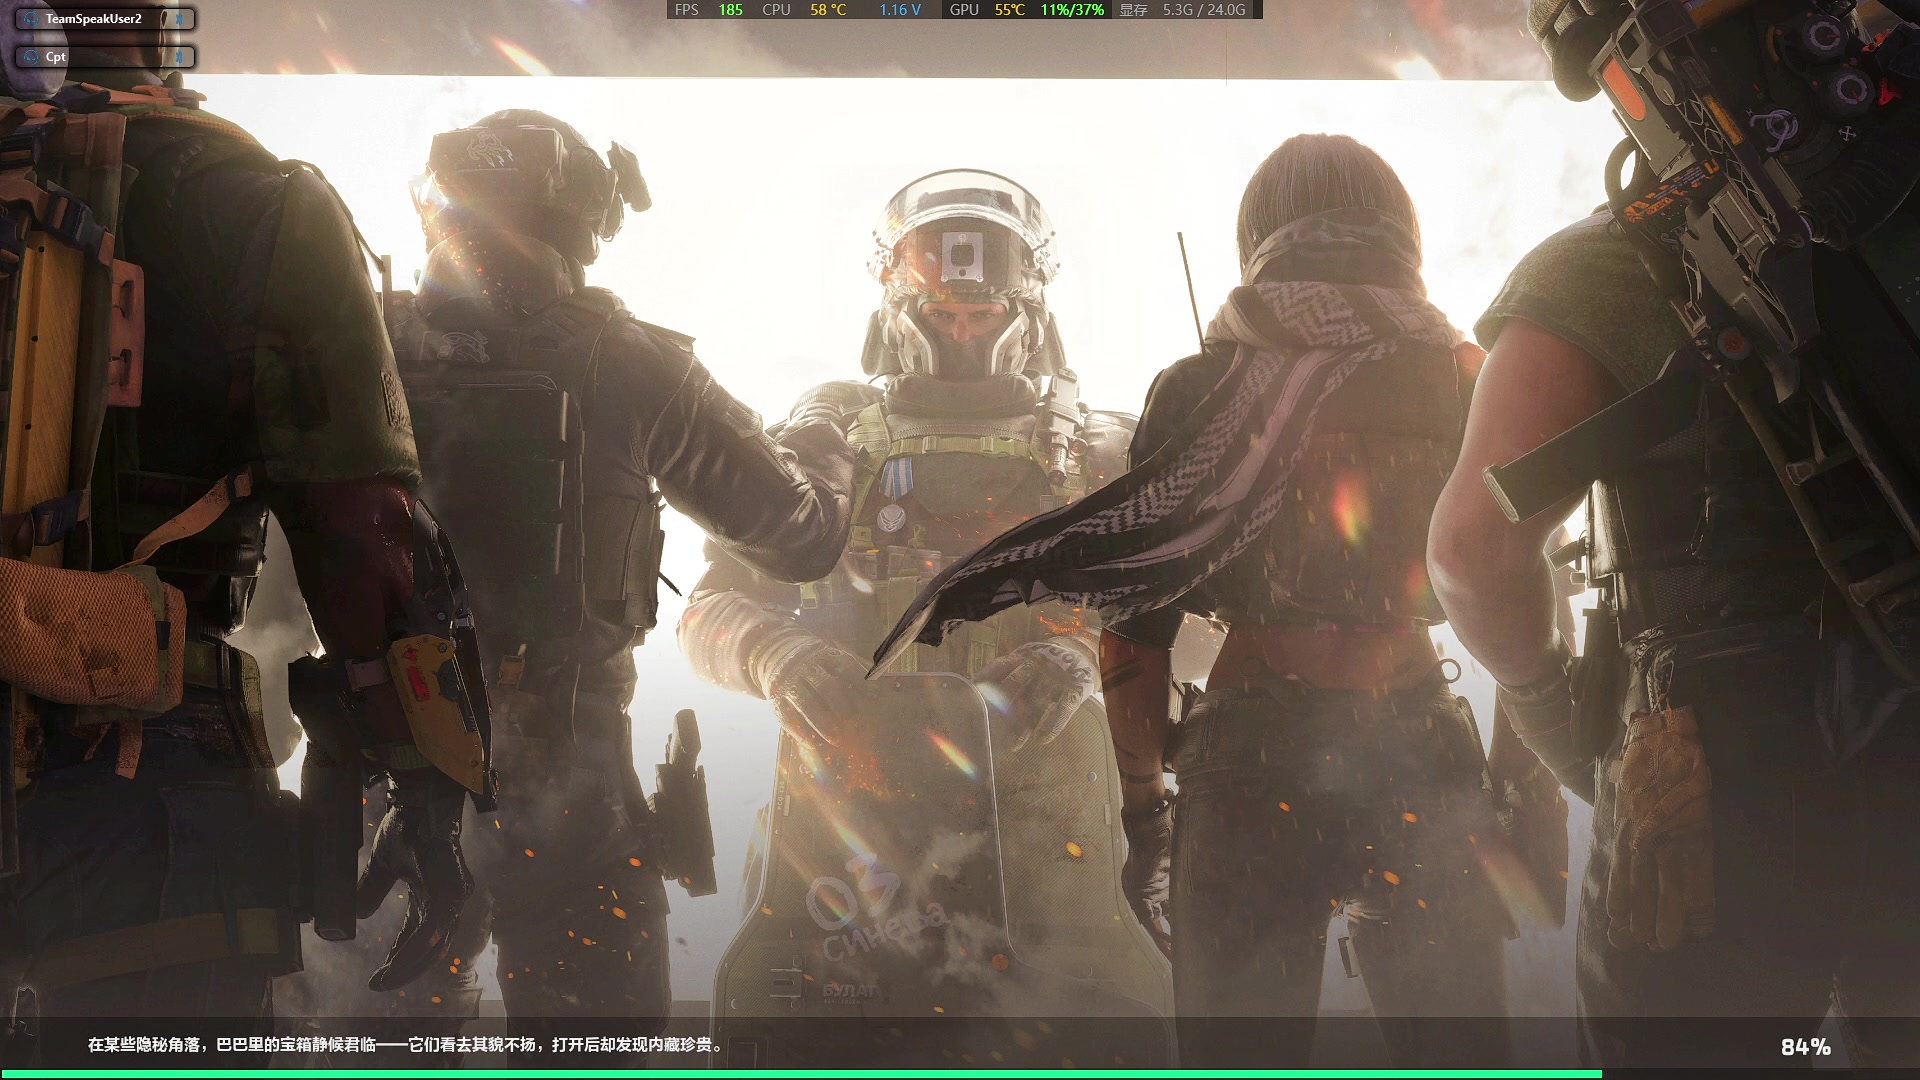Viewport: 1920px width, 1080px height.
Task: Click the GPU usage 11%/37%
Action: click(x=1072, y=10)
